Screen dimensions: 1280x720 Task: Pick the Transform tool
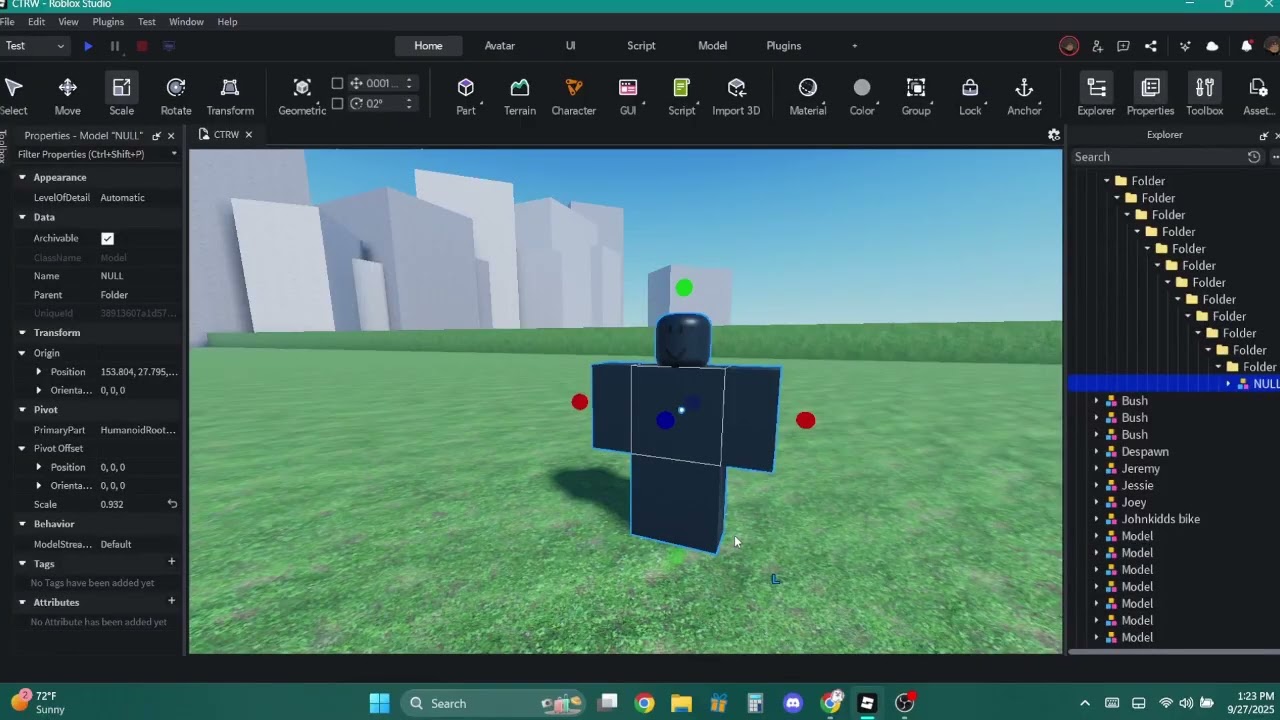[x=230, y=97]
